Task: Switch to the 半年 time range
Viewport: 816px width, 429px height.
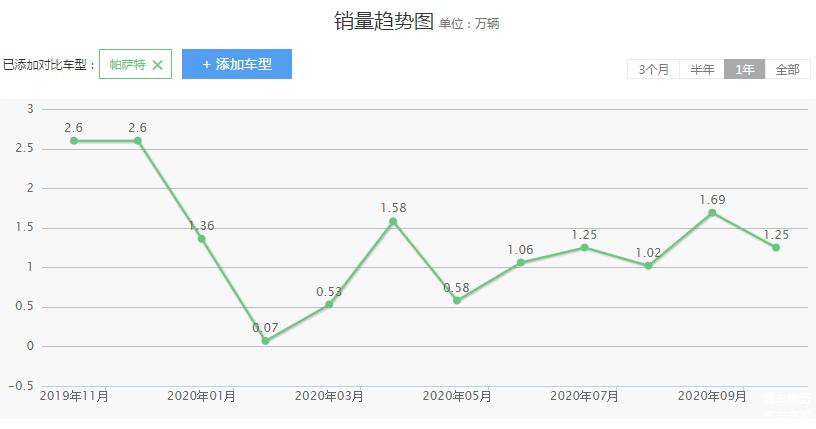Action: pyautogui.click(x=702, y=69)
